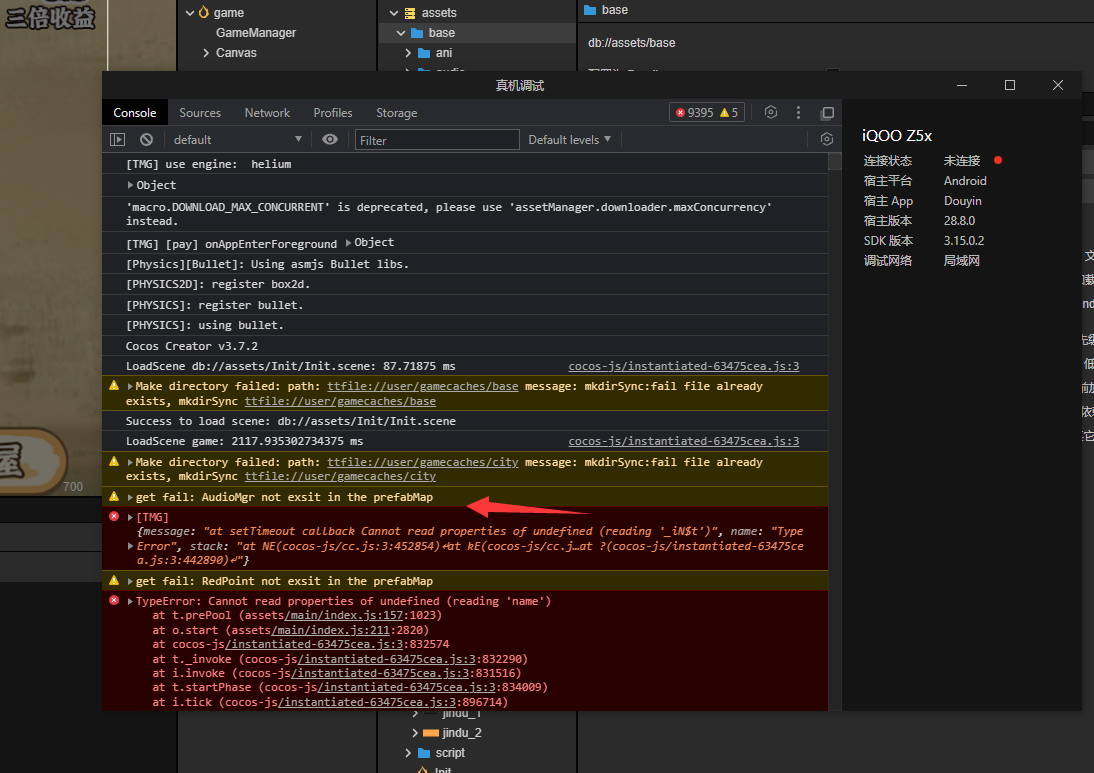Screen dimensions: 1094x773
Task: Toggle the dock side panel icon
Action: (827, 112)
